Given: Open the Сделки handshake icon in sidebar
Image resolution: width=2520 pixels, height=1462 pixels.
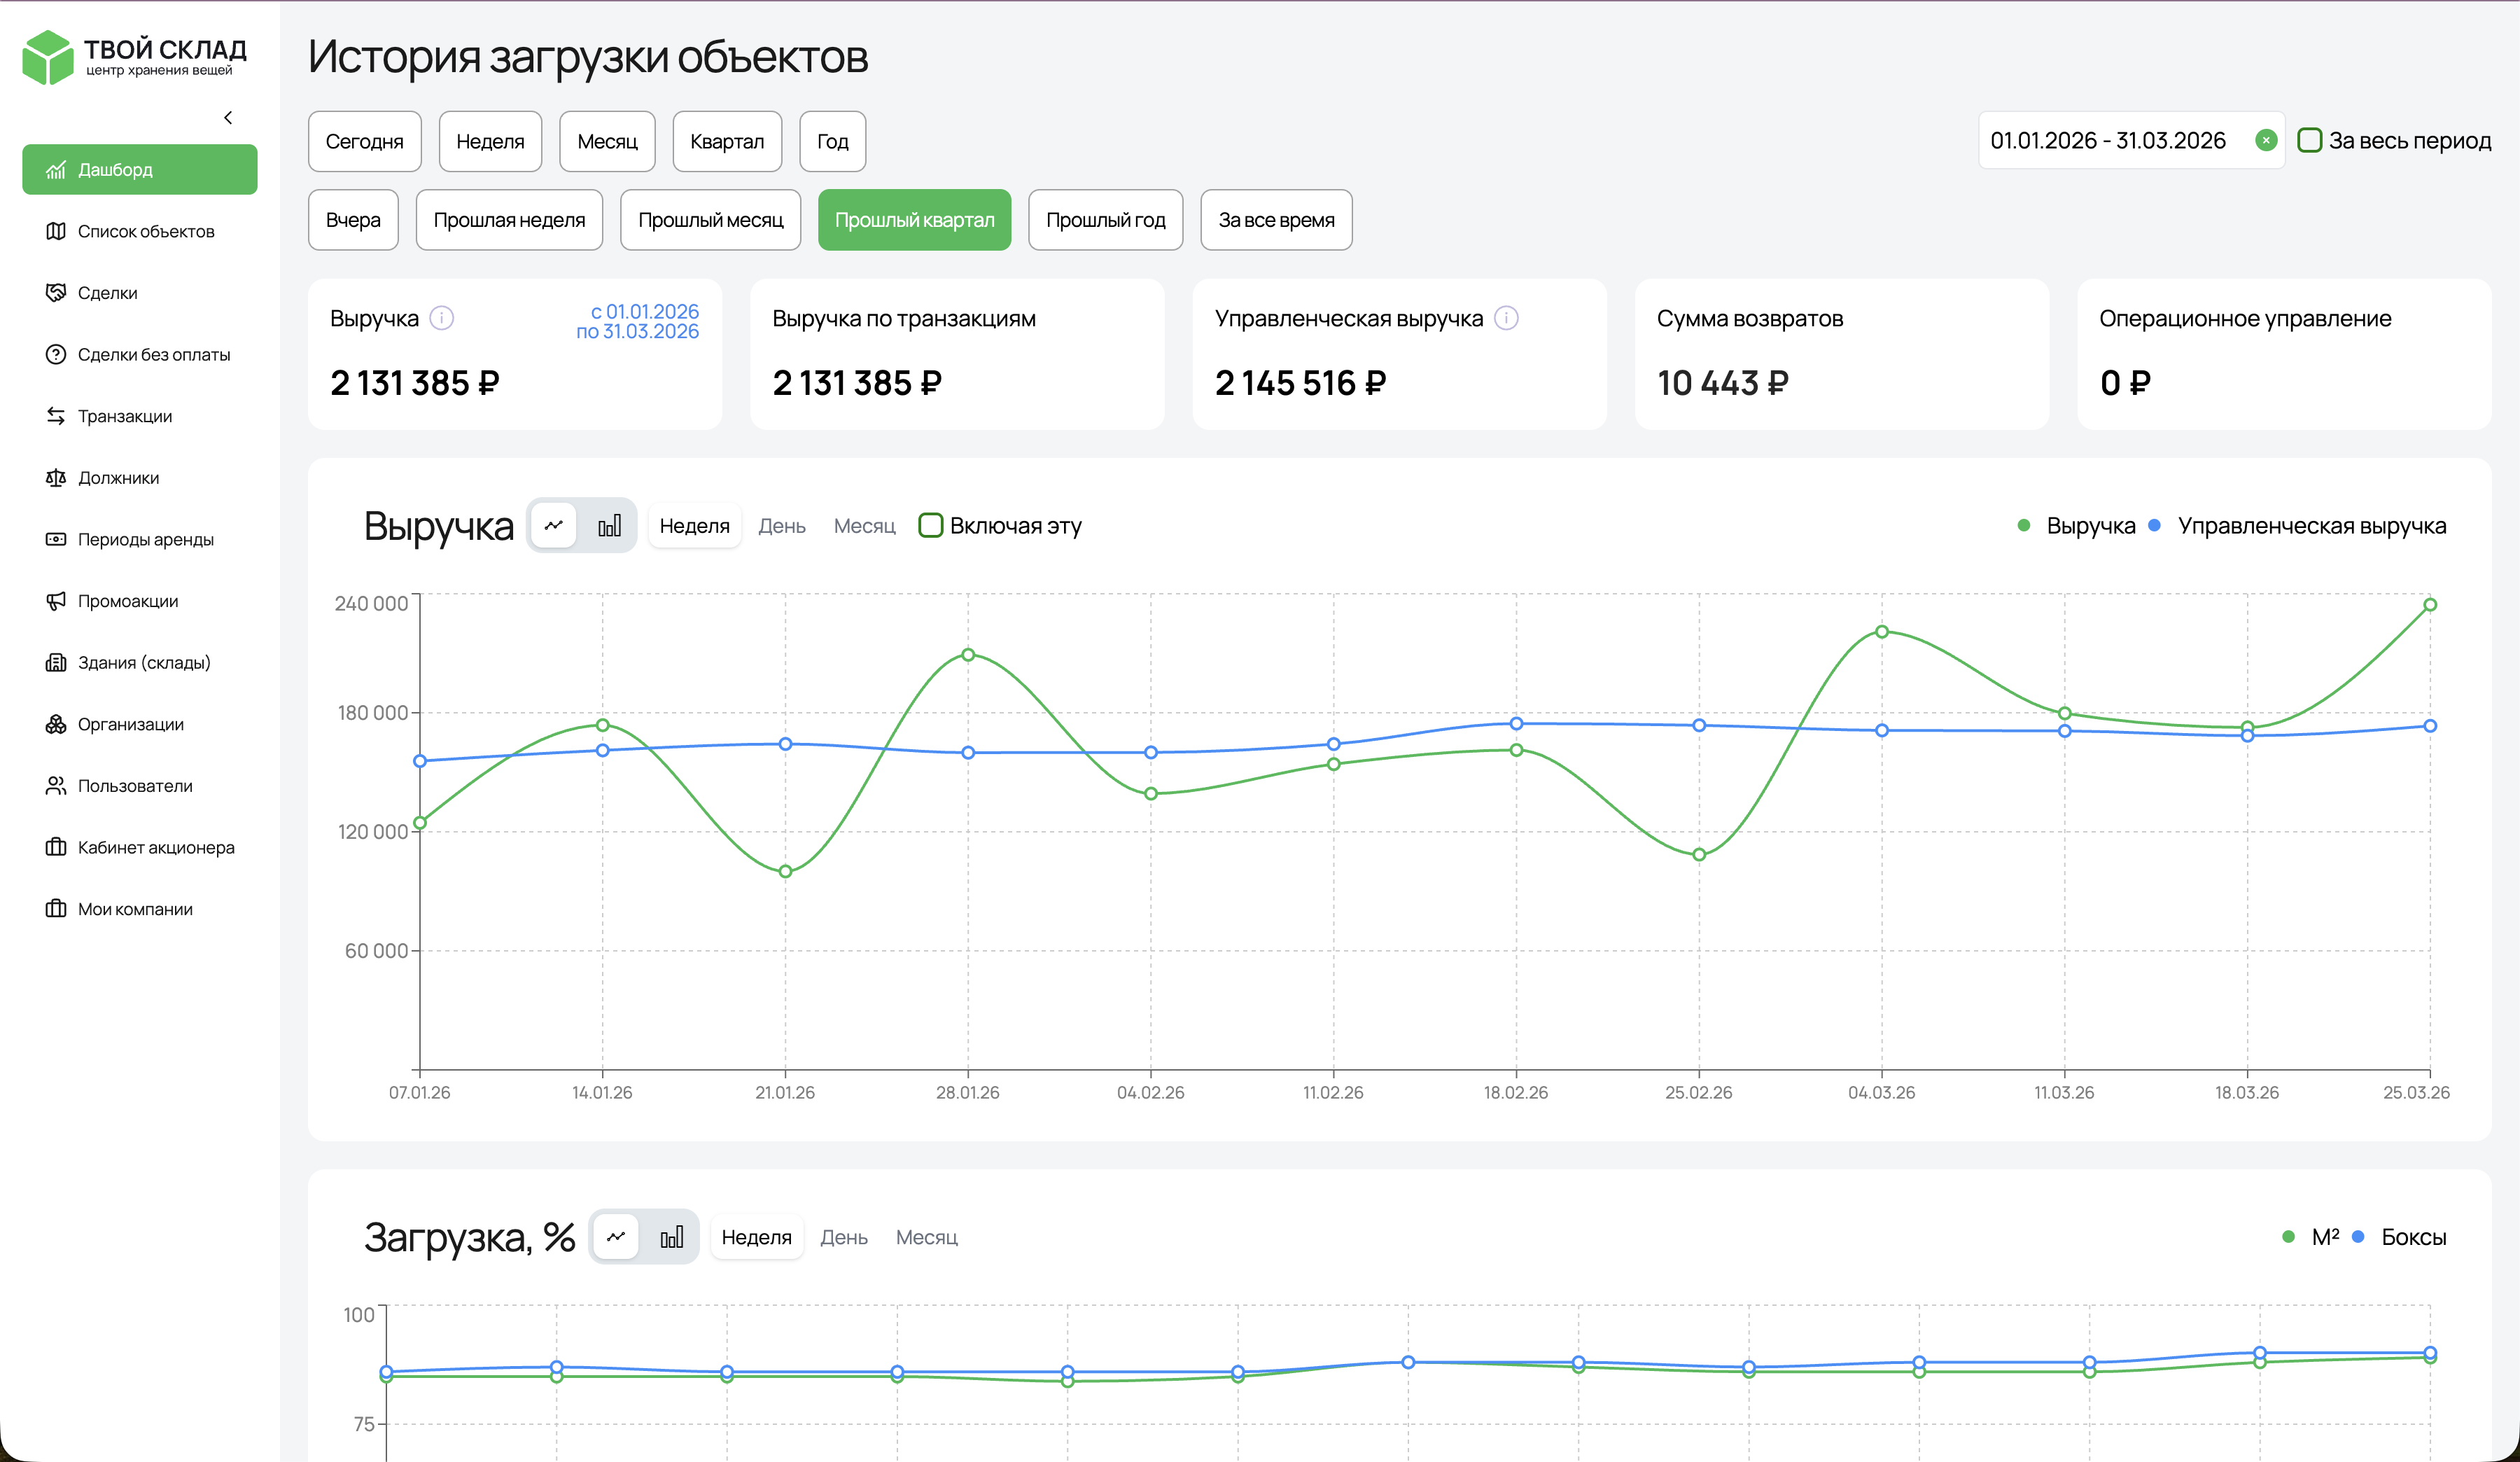Looking at the screenshot, I should click(x=56, y=293).
